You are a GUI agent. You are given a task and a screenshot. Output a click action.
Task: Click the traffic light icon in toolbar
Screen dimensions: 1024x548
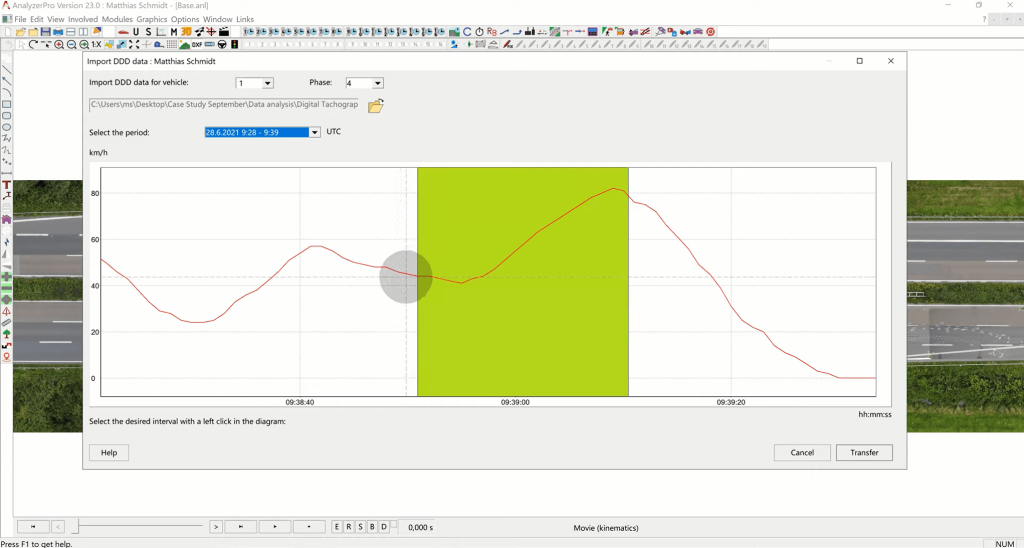pos(234,45)
